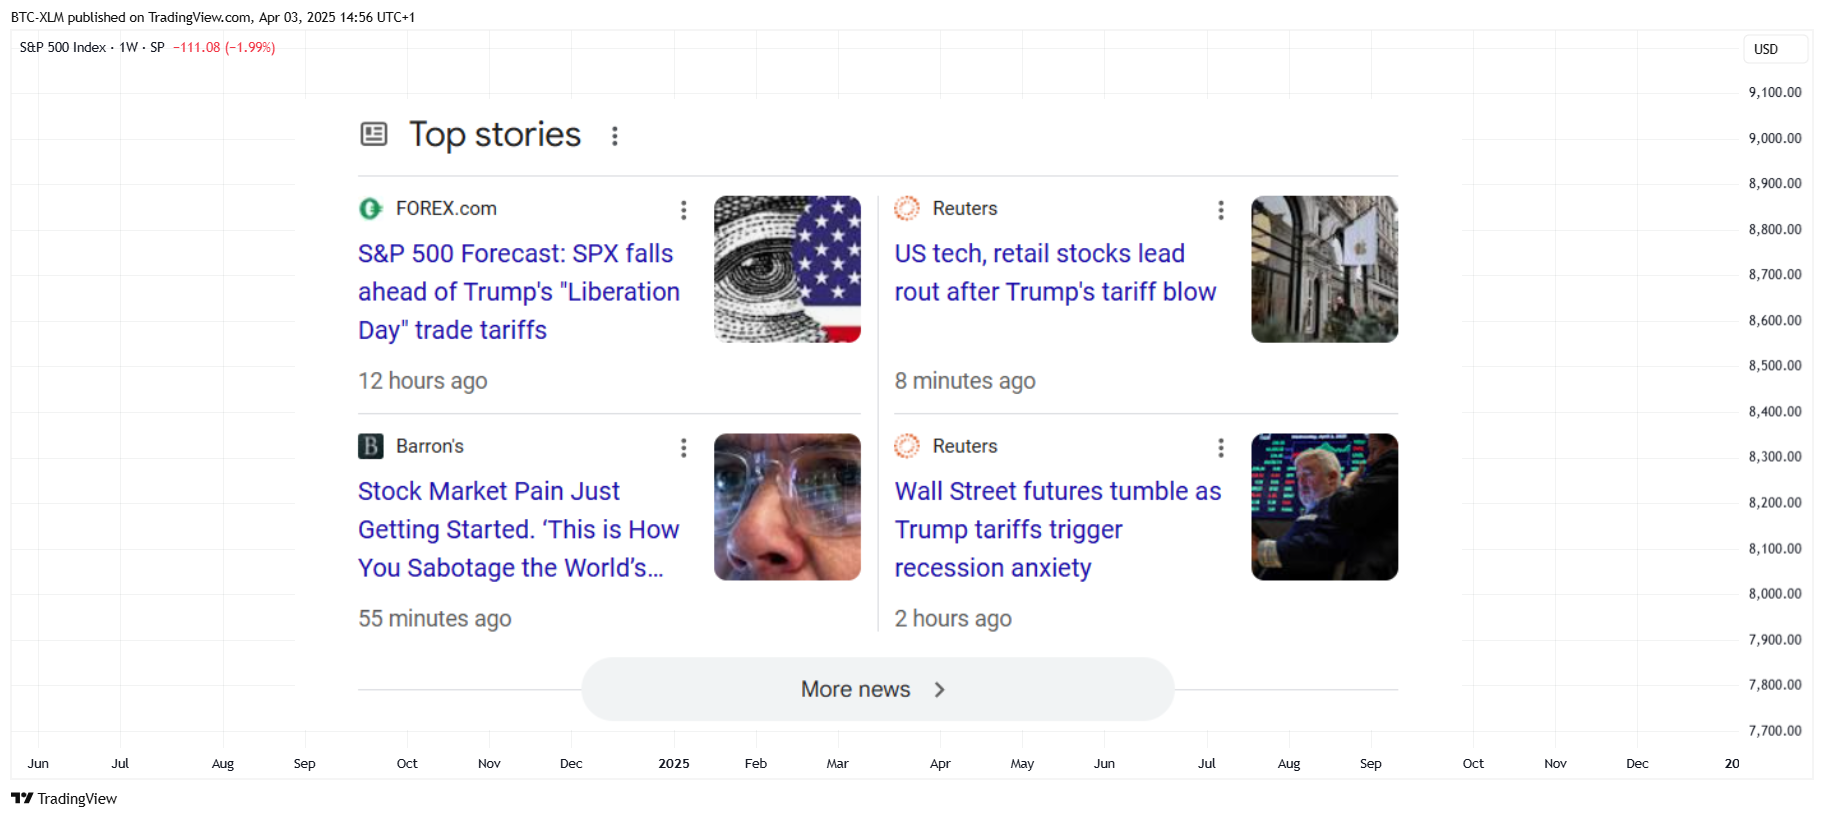Click the eye and flag story thumbnail

[x=787, y=269]
